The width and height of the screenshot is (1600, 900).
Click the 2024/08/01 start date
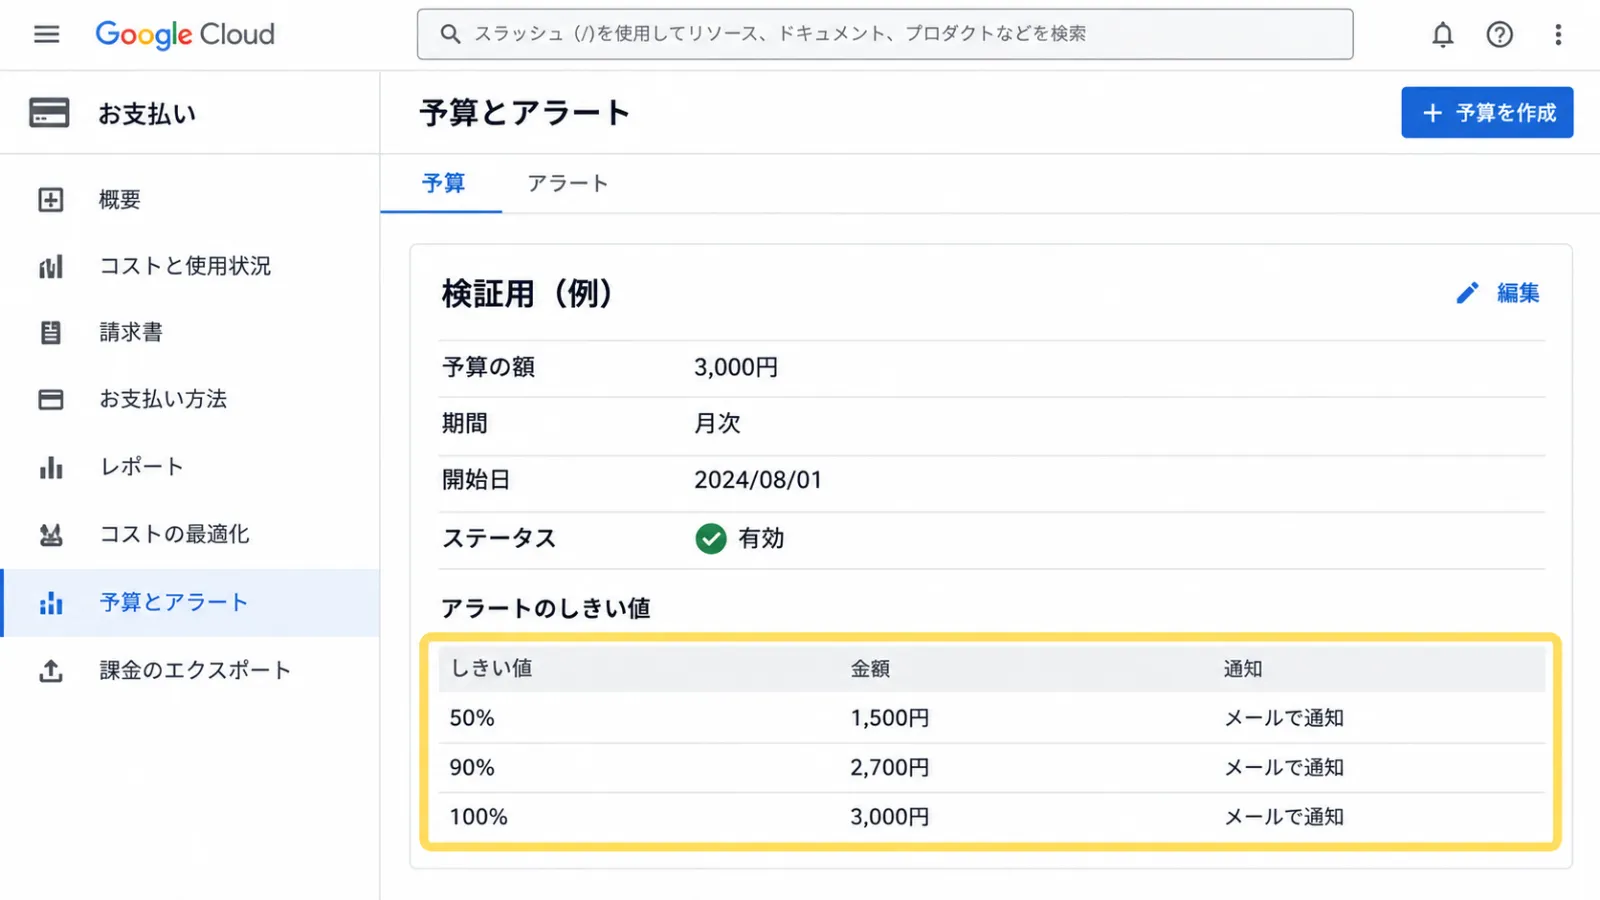point(758,480)
